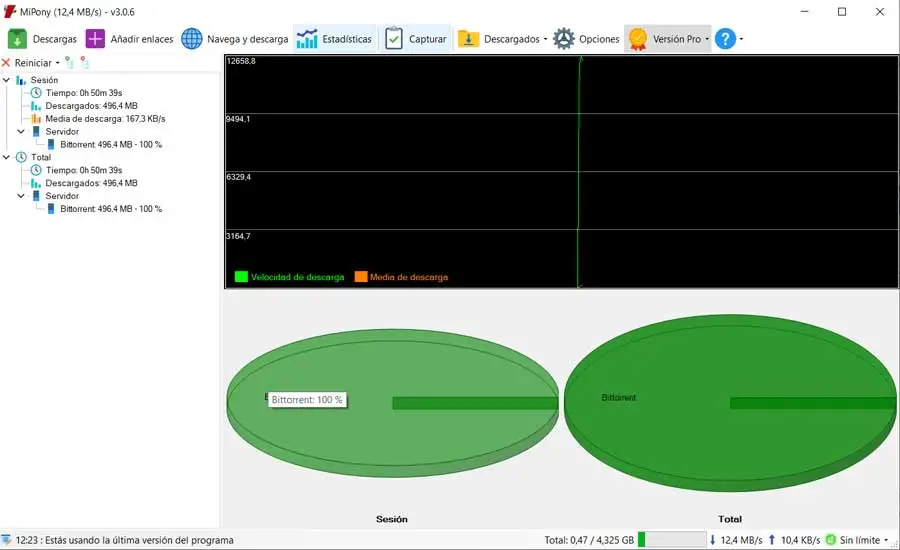Select 'Media de descarga: 167,3 KB/s' row
The width and height of the screenshot is (900, 550).
pos(105,118)
